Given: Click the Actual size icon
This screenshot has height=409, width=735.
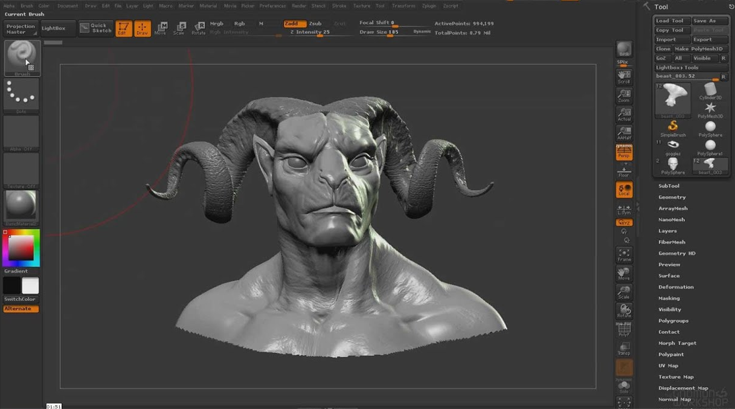Looking at the screenshot, I should tap(624, 115).
